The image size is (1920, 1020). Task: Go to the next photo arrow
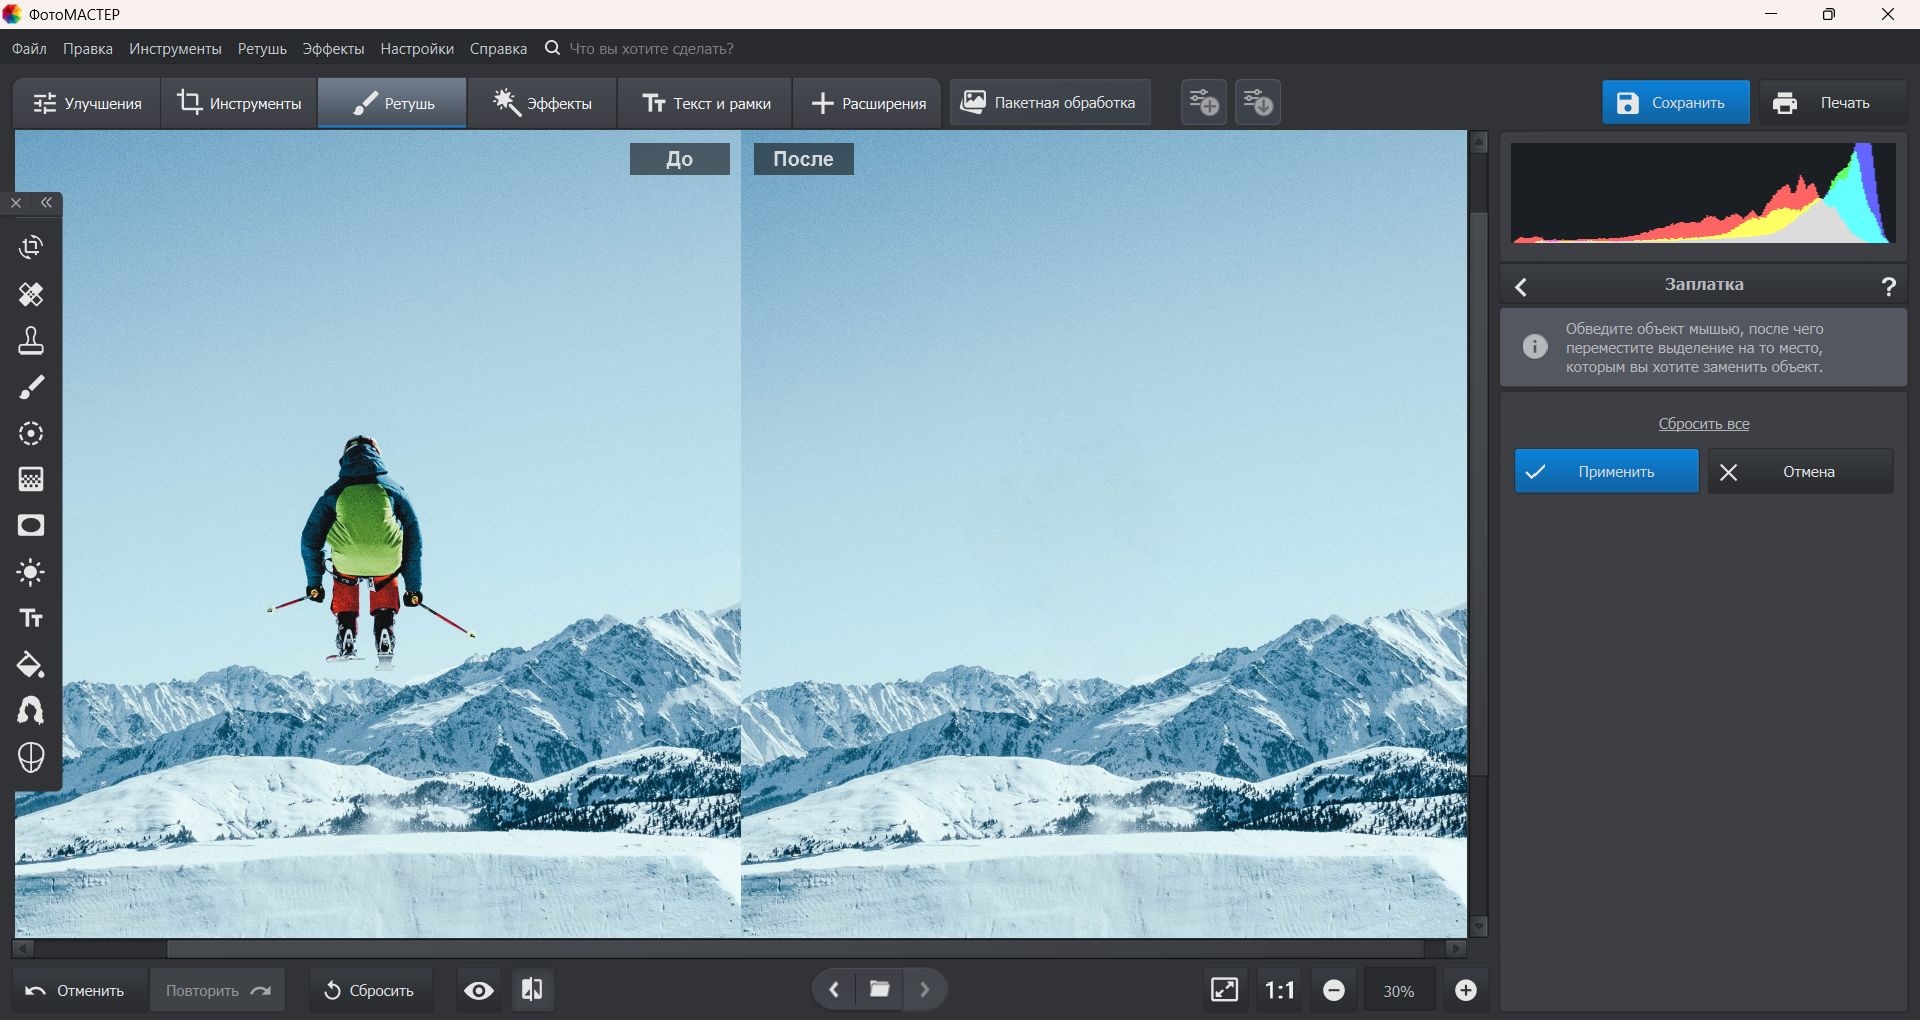coord(925,990)
